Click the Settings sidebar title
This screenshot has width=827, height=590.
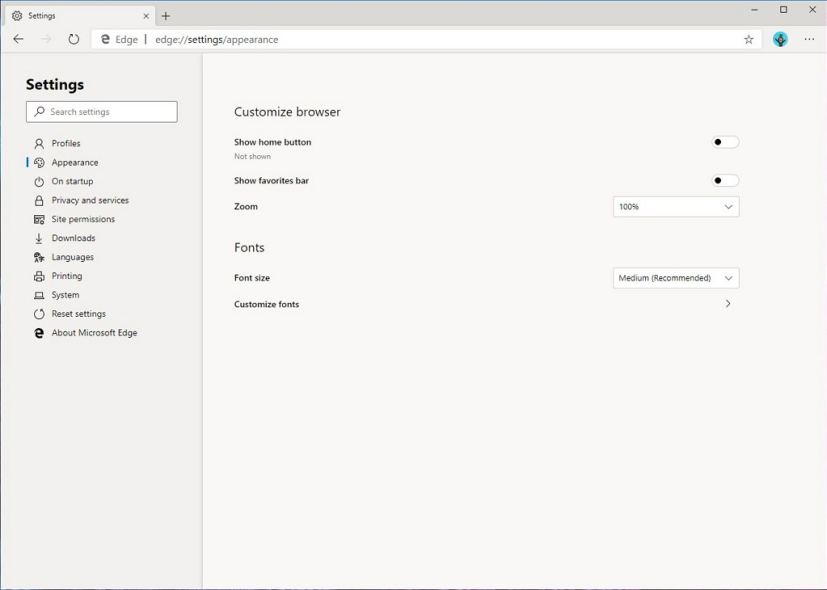[55, 85]
